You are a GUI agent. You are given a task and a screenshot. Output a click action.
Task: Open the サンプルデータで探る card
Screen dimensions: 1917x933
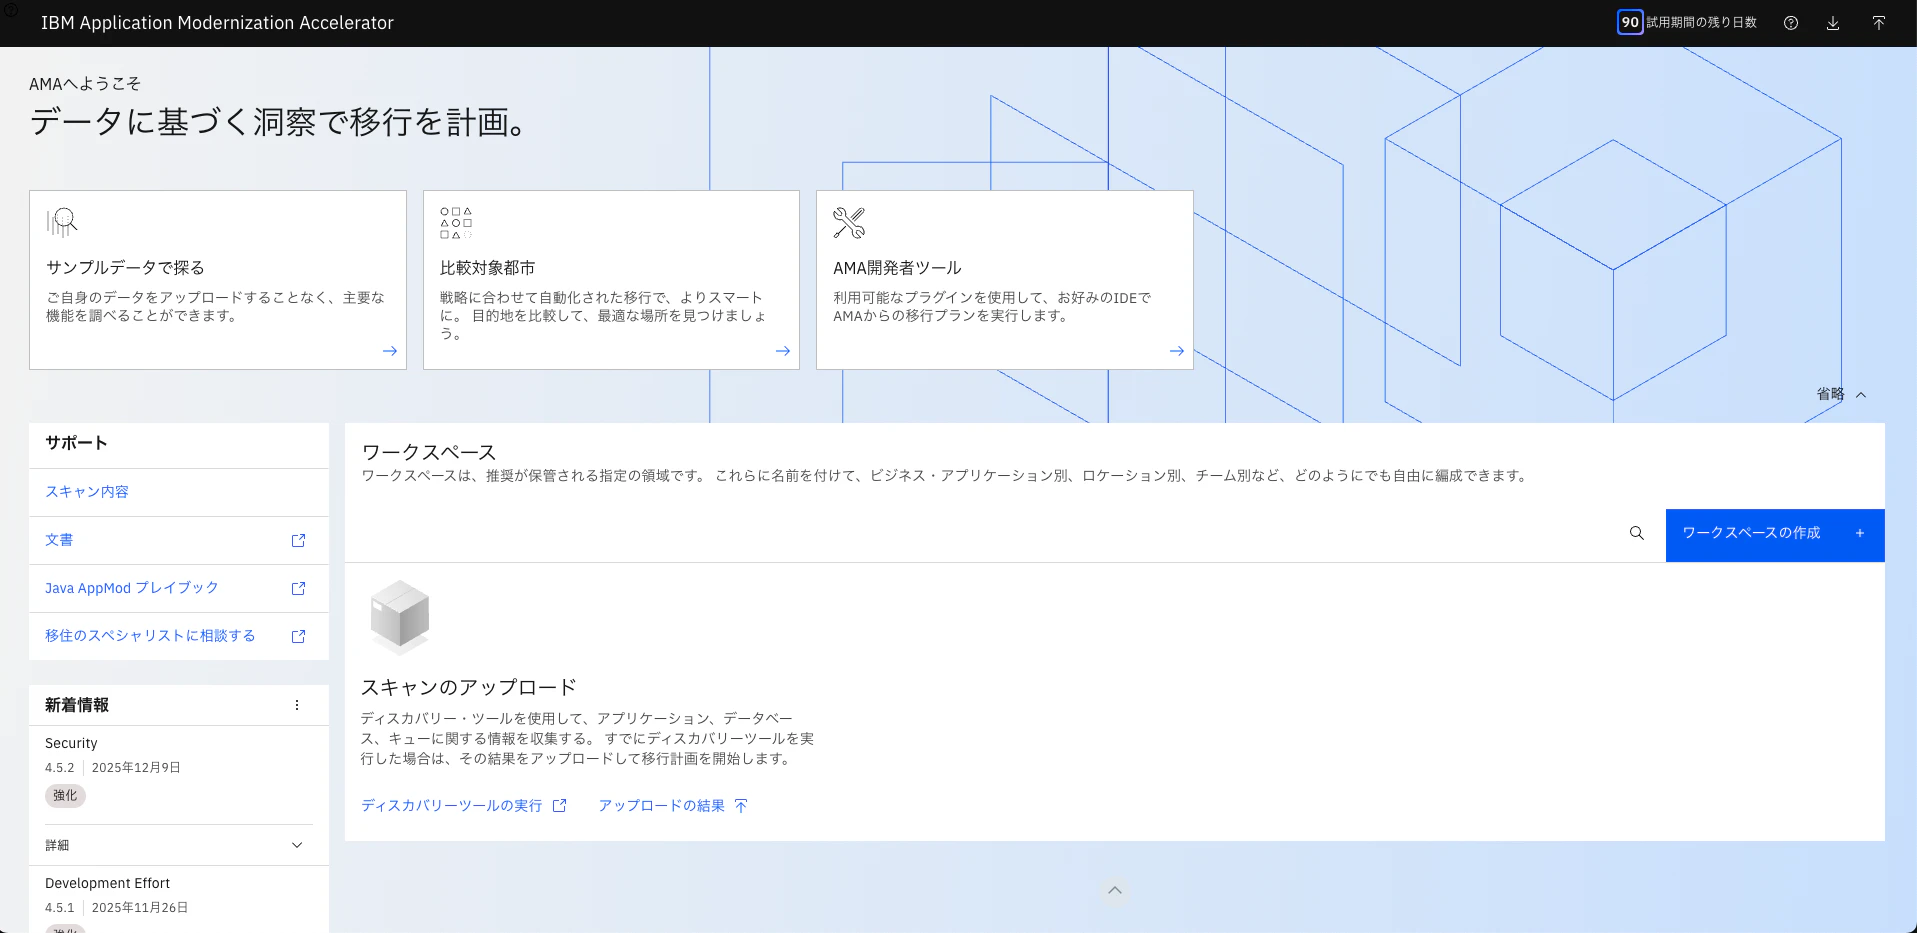pyautogui.click(x=218, y=280)
